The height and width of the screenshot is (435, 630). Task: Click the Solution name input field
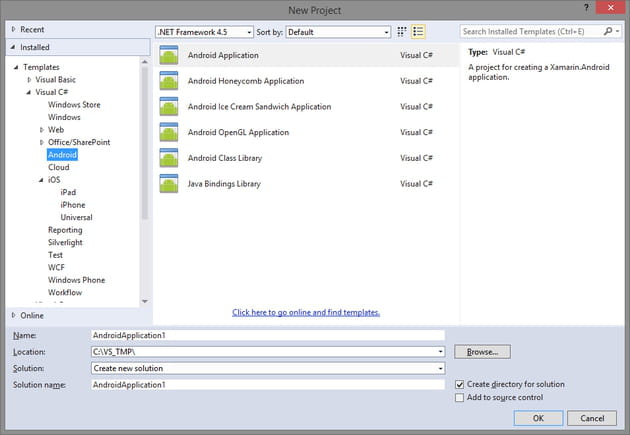[x=268, y=385]
